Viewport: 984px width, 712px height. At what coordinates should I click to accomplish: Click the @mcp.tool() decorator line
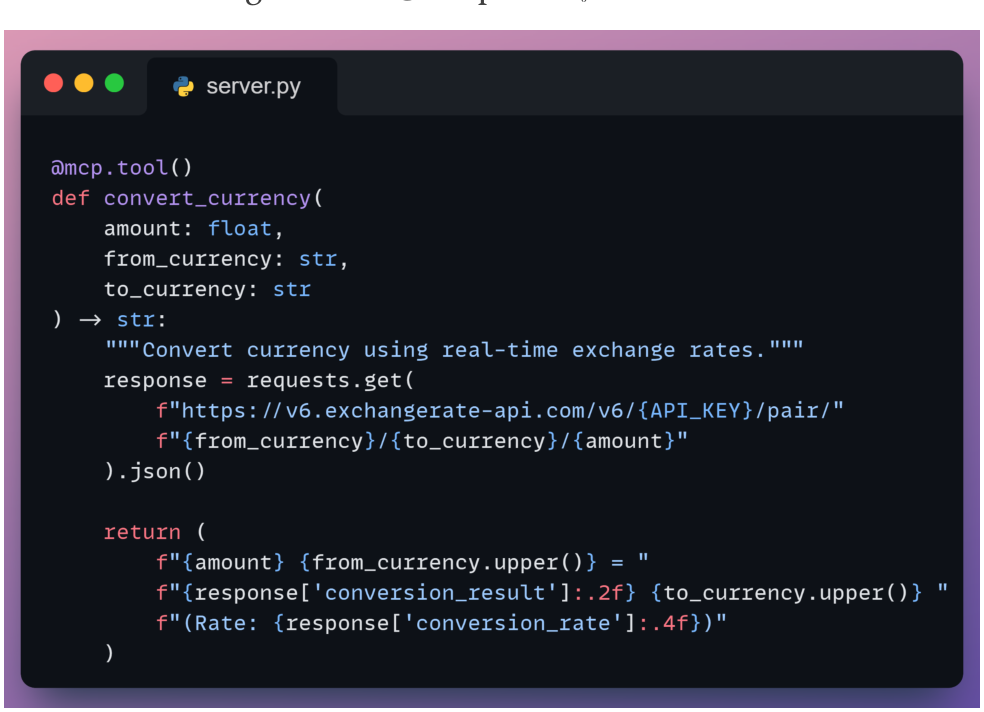(121, 167)
